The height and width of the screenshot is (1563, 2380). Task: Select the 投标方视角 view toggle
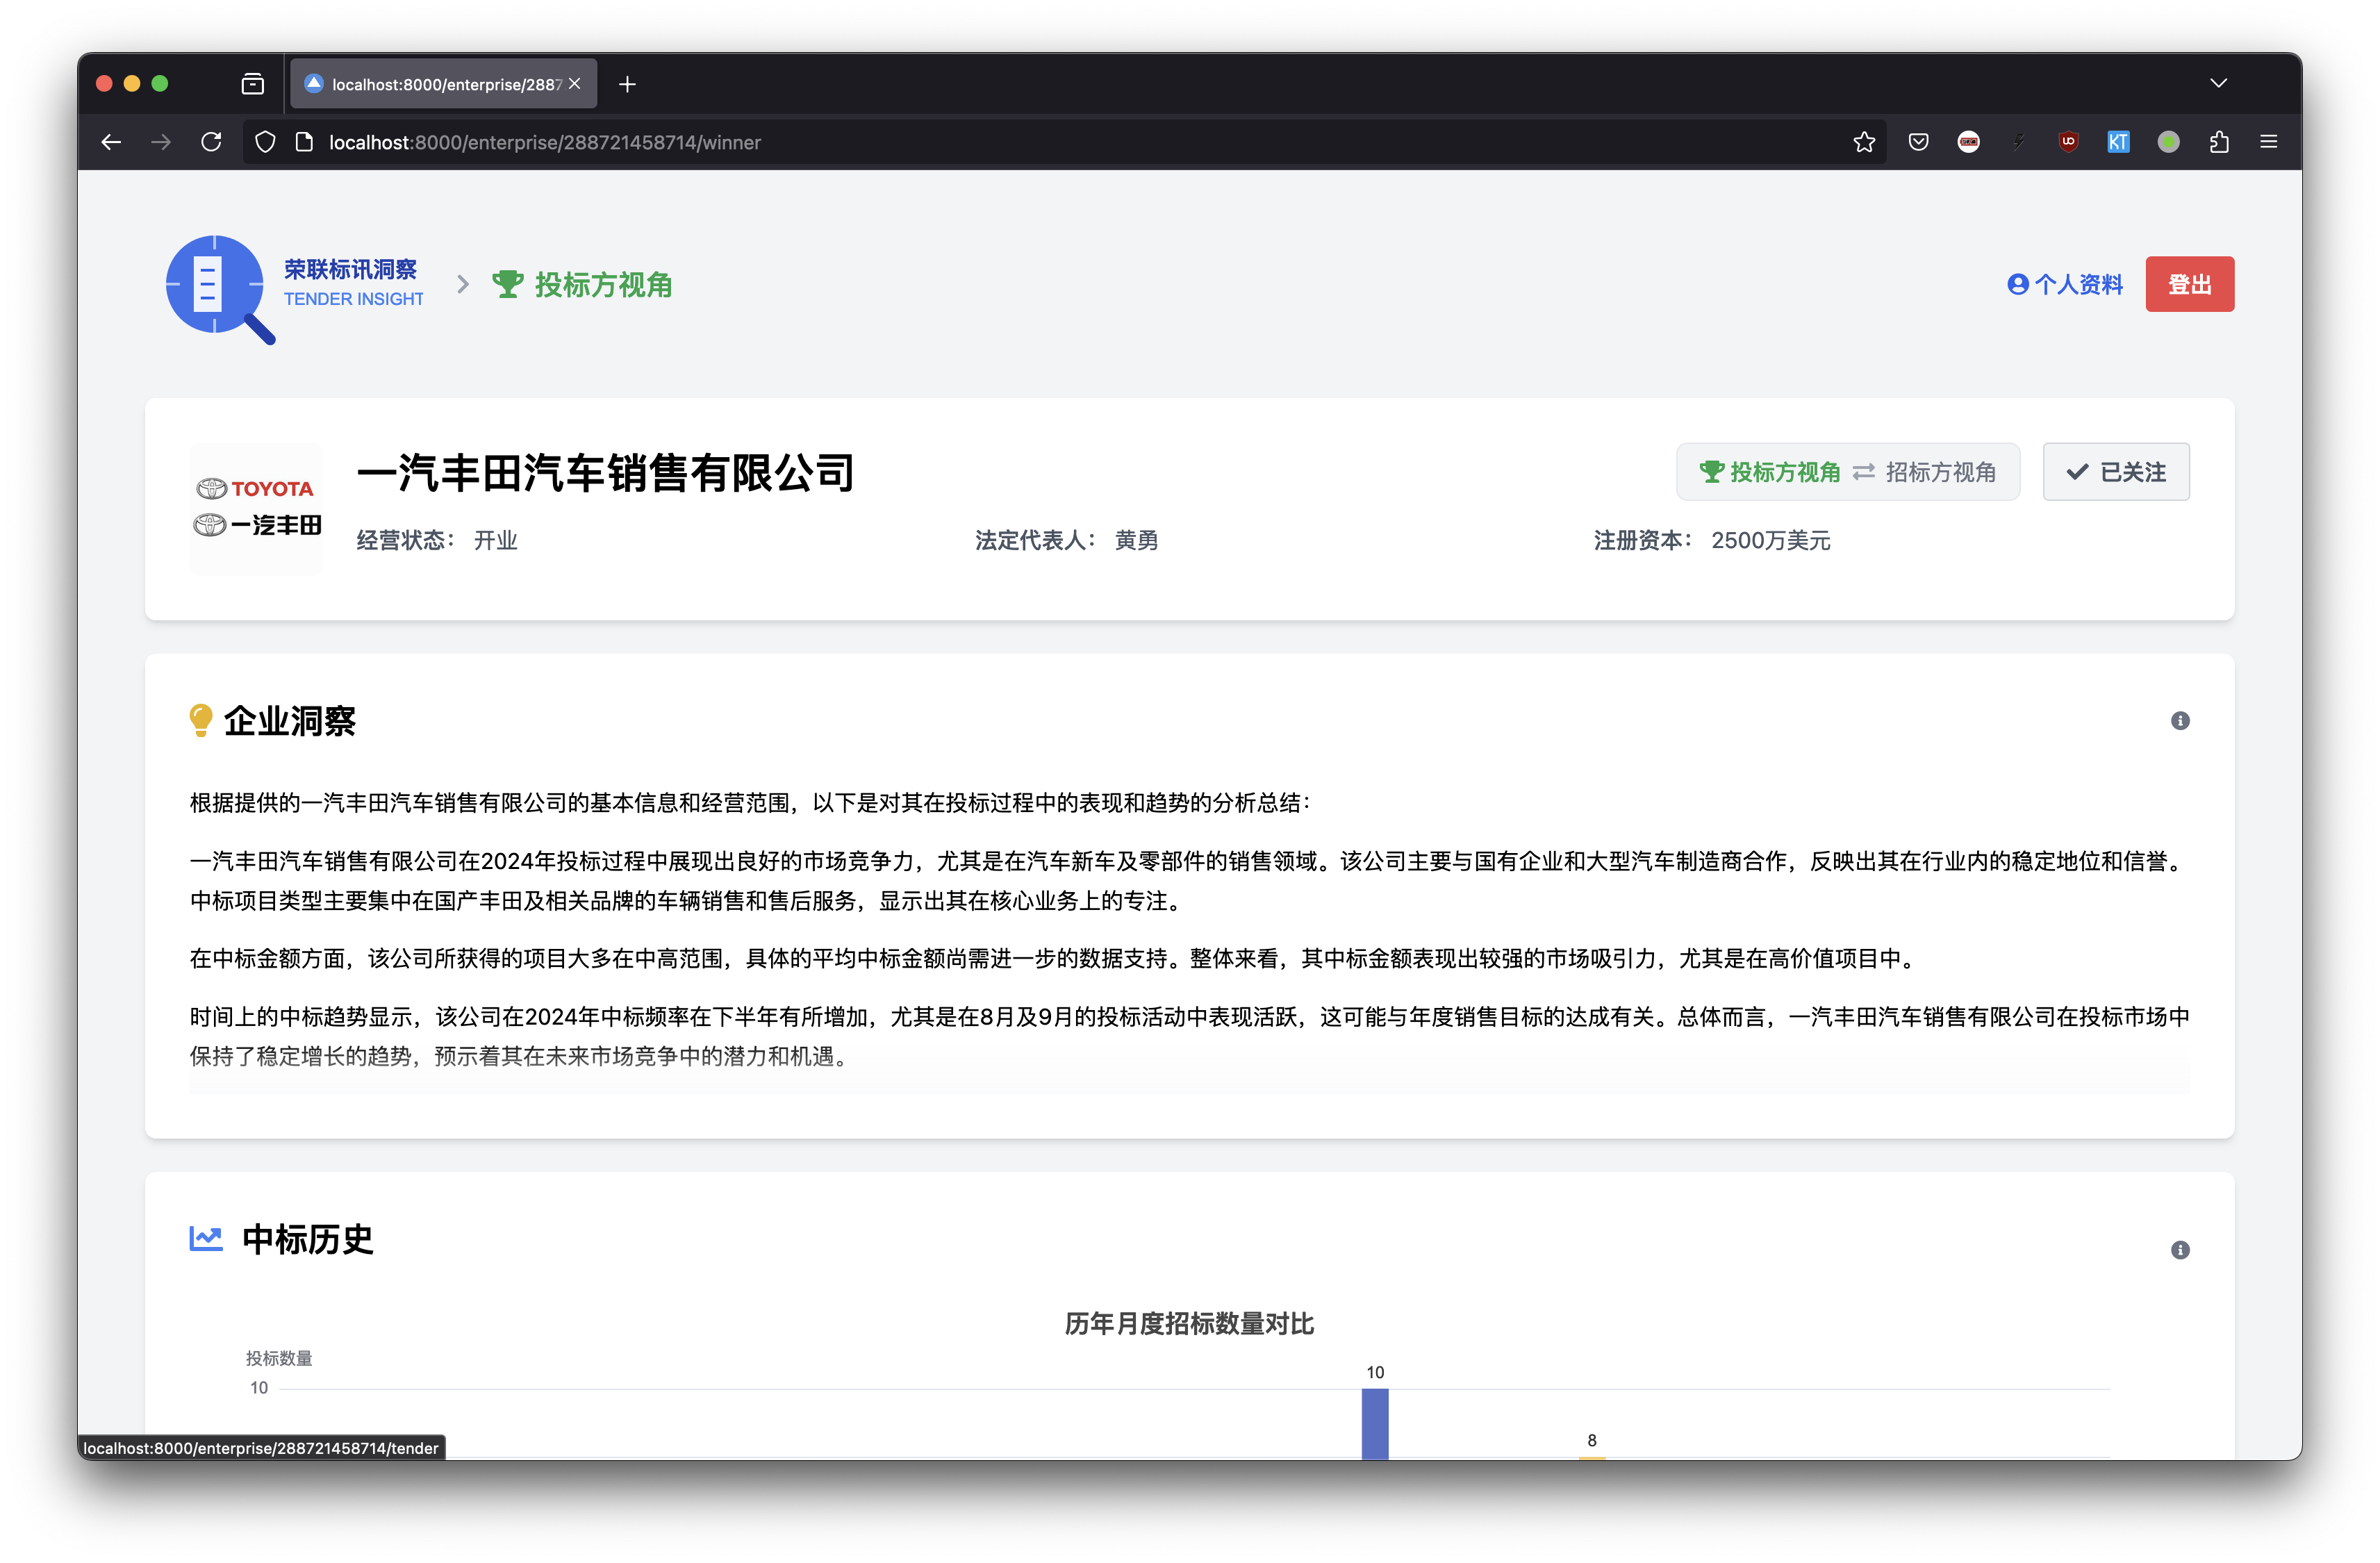coord(1770,472)
